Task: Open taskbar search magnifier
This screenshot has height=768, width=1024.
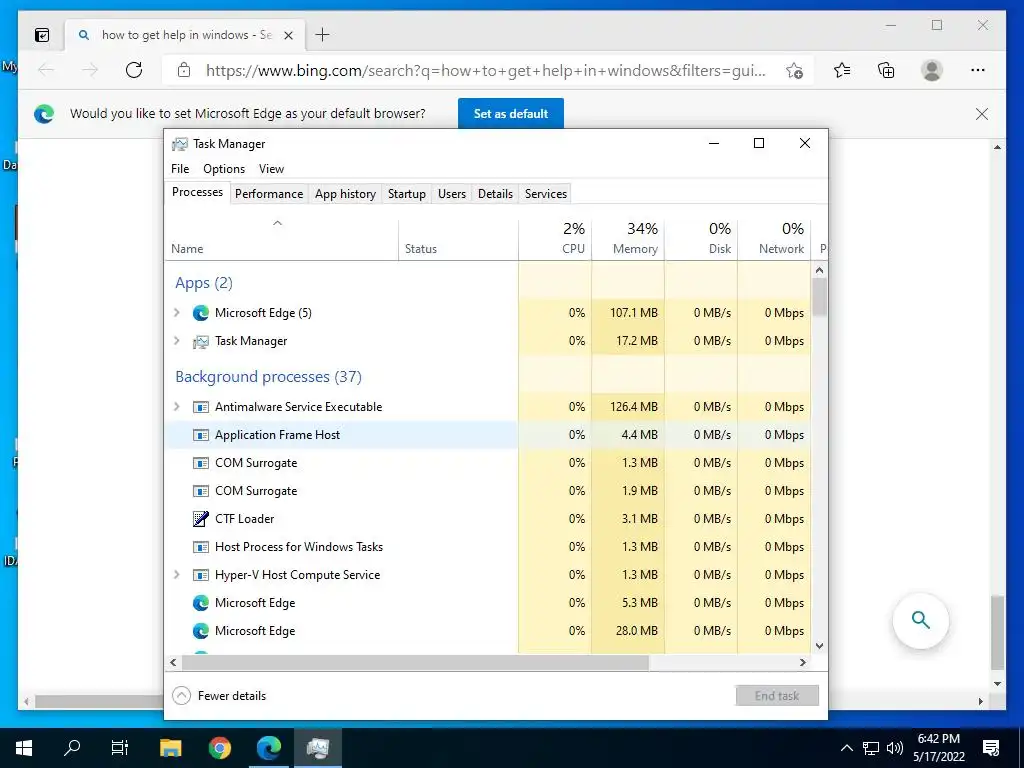Action: click(x=72, y=748)
